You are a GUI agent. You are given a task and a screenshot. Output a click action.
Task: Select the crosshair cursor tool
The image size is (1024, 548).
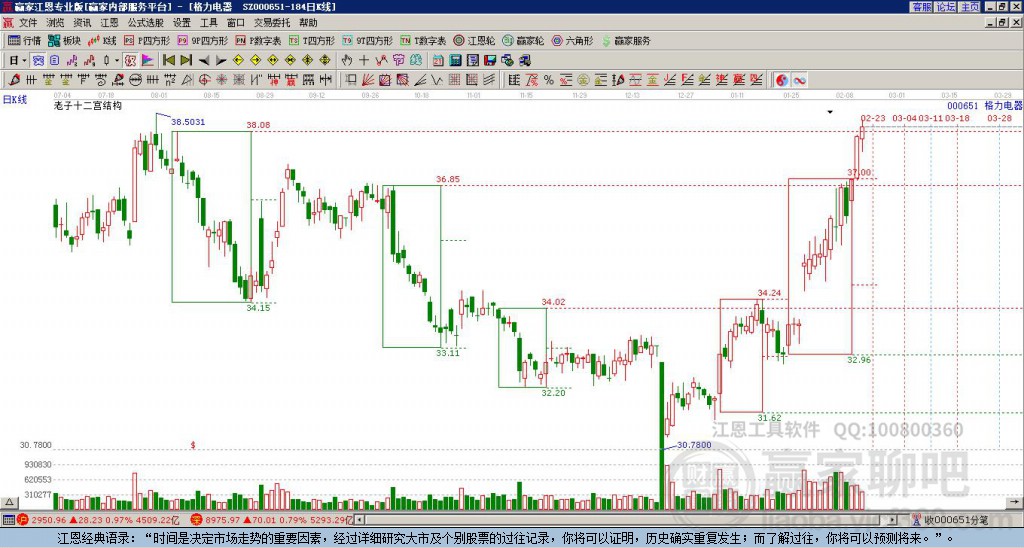tap(364, 61)
